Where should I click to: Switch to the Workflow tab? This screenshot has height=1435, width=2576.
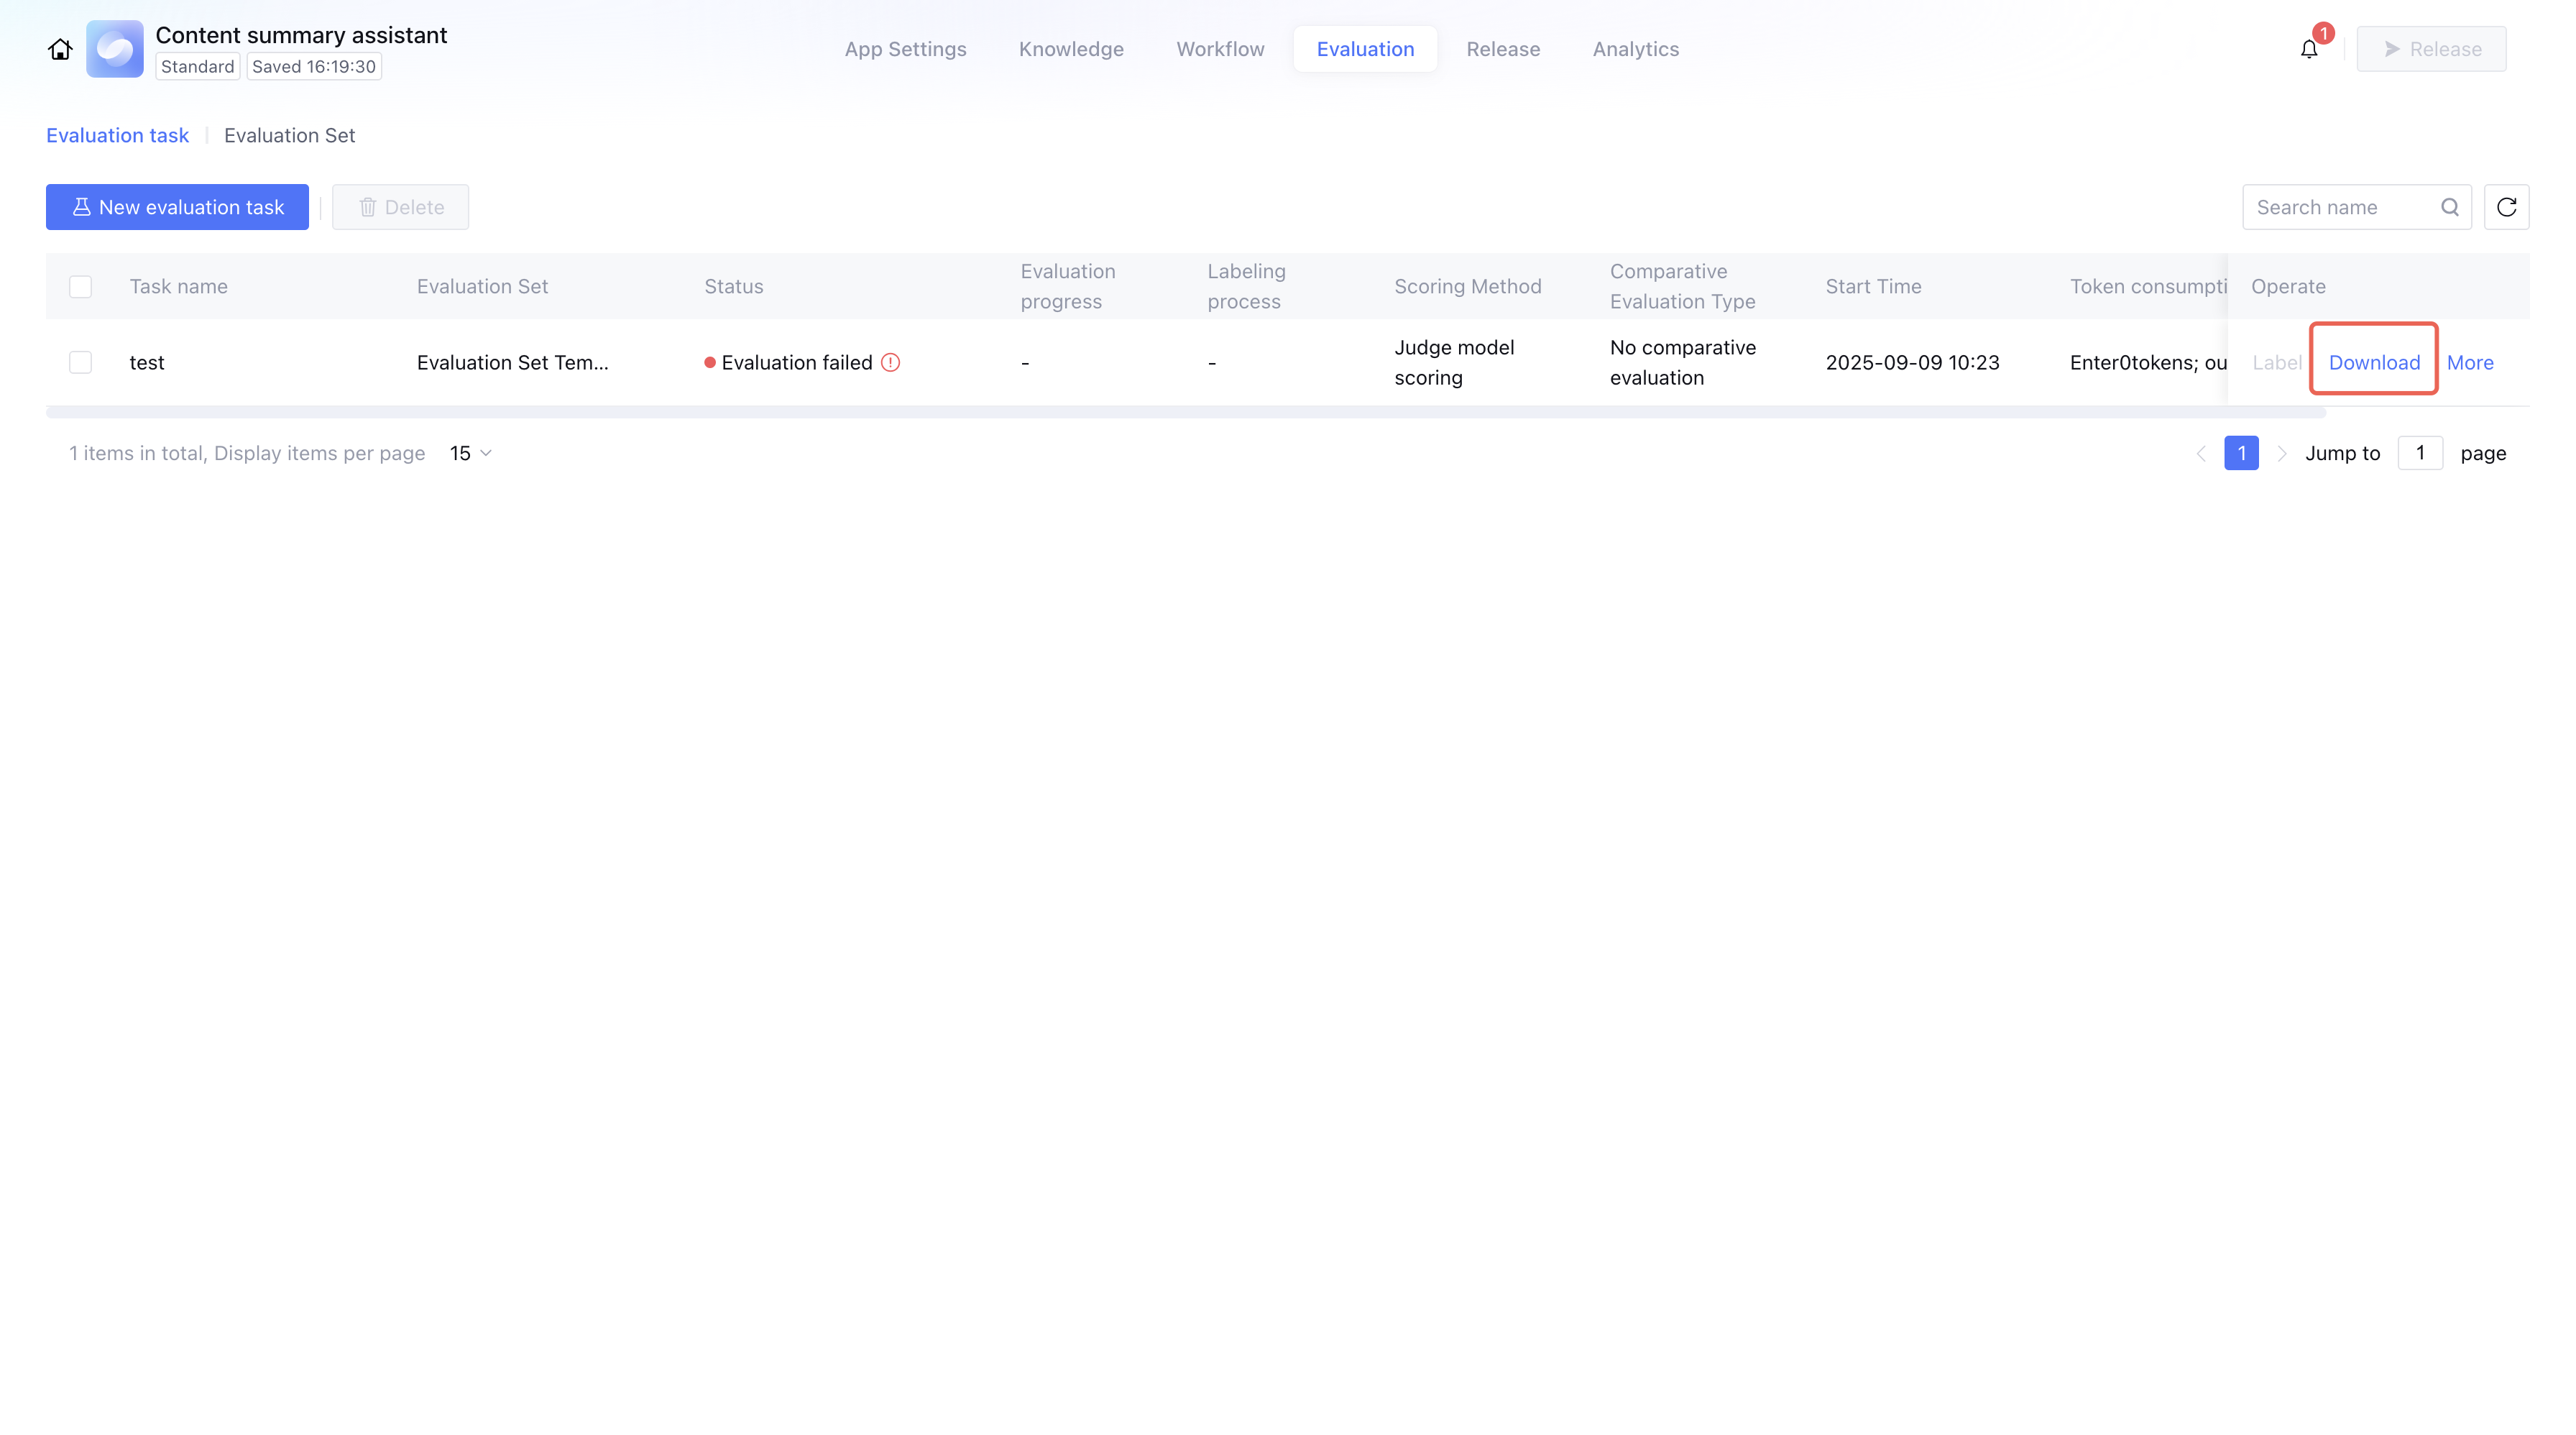(1219, 49)
